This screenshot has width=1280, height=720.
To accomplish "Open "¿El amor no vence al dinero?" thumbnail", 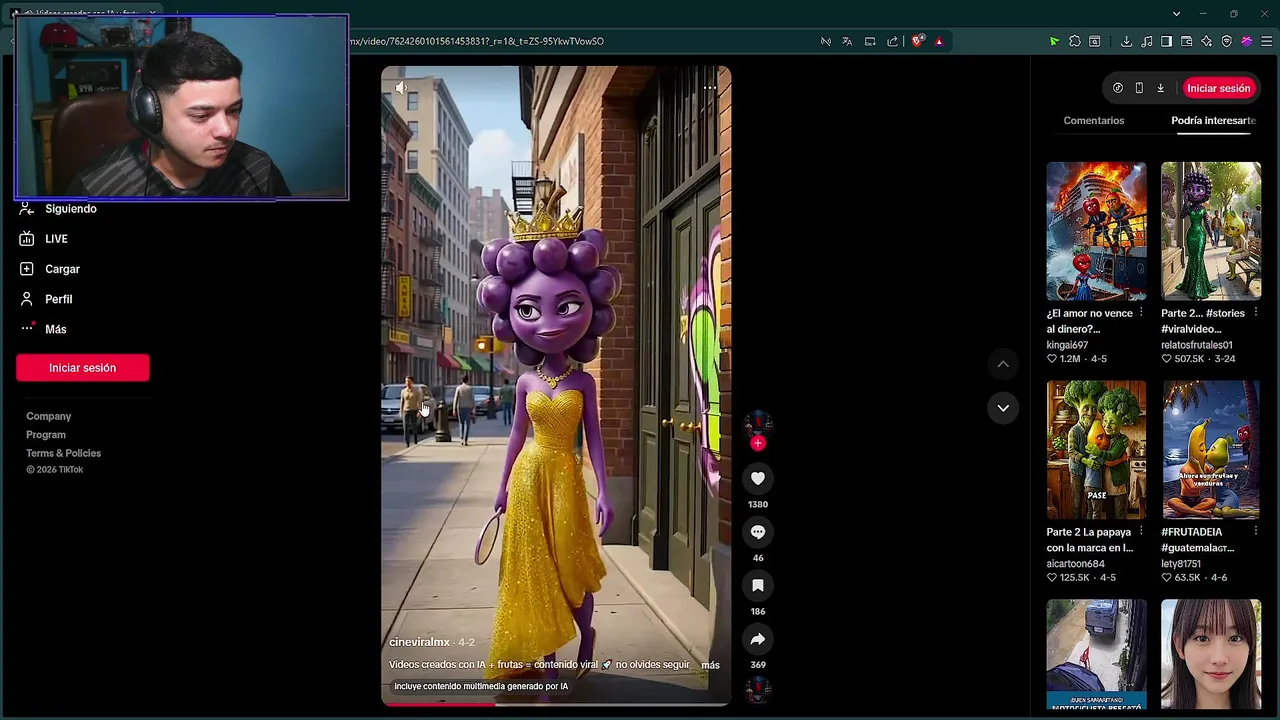I will click(1096, 231).
